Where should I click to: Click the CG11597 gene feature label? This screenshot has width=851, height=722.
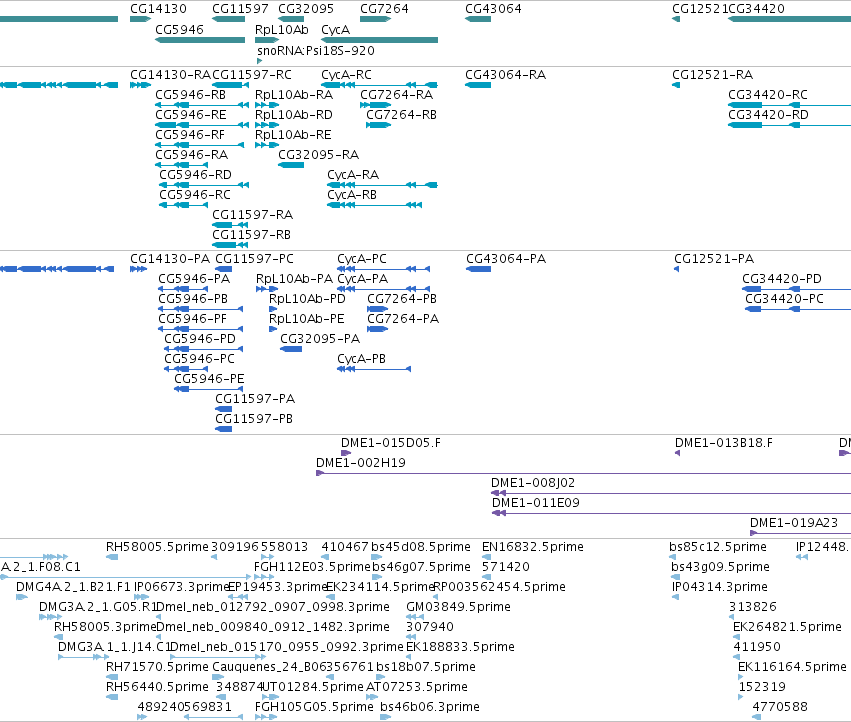click(x=240, y=9)
